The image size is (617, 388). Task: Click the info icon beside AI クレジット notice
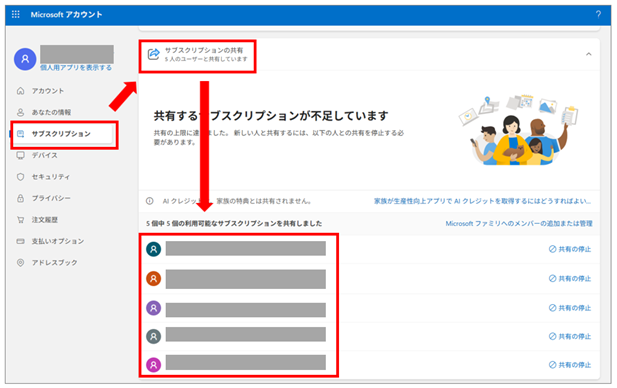[x=150, y=201]
